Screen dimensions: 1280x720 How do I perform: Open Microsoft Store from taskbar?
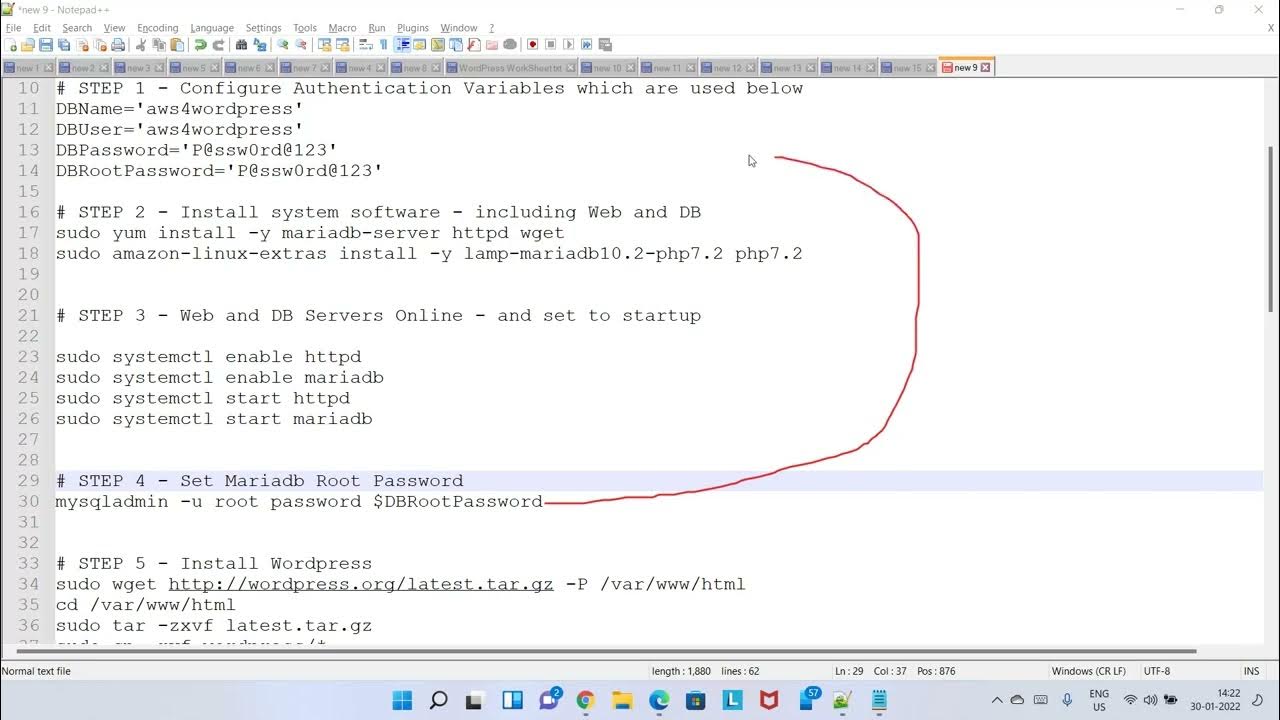[695, 700]
